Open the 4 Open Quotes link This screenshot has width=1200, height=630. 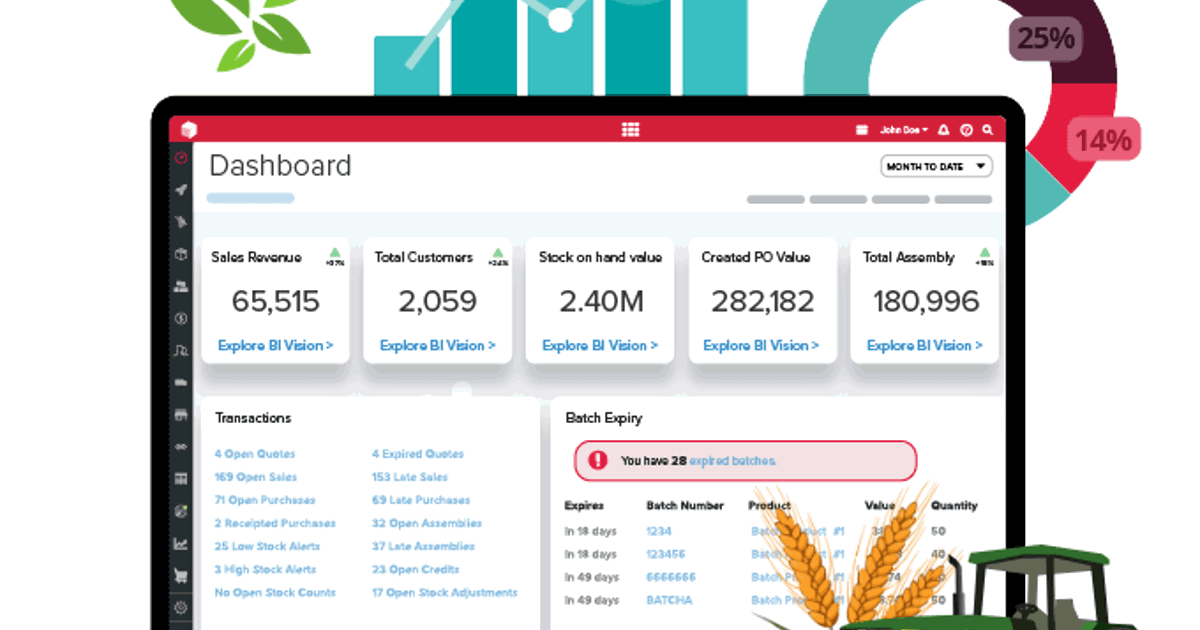[255, 454]
